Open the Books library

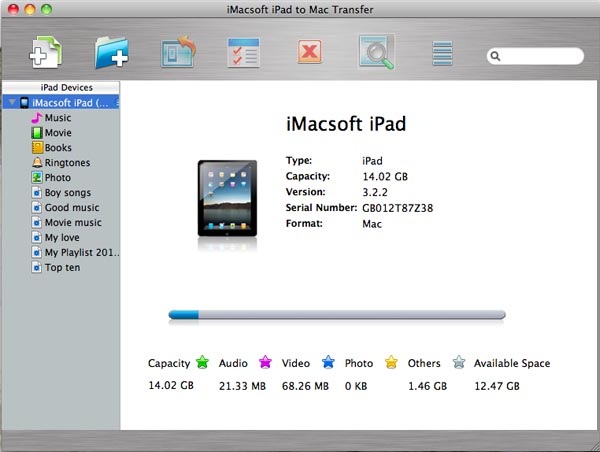(58, 147)
